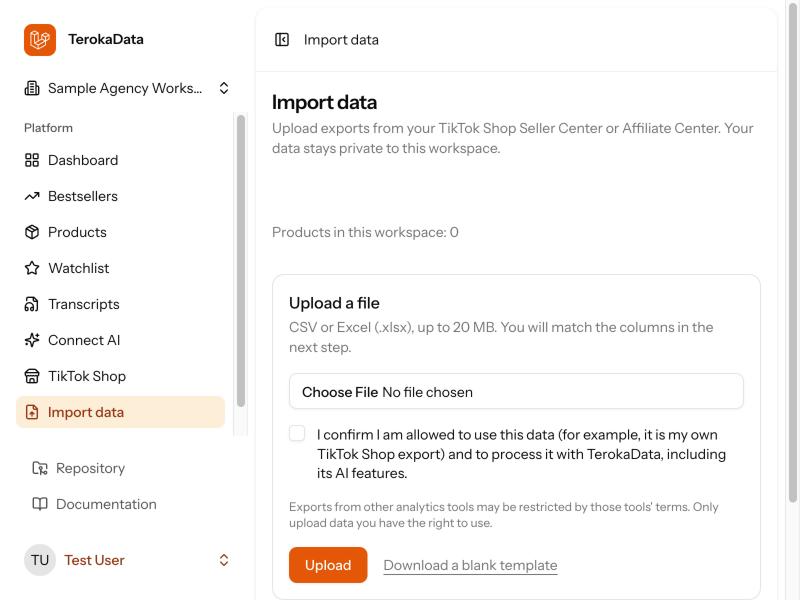Open the Transcripts page

pos(120,304)
